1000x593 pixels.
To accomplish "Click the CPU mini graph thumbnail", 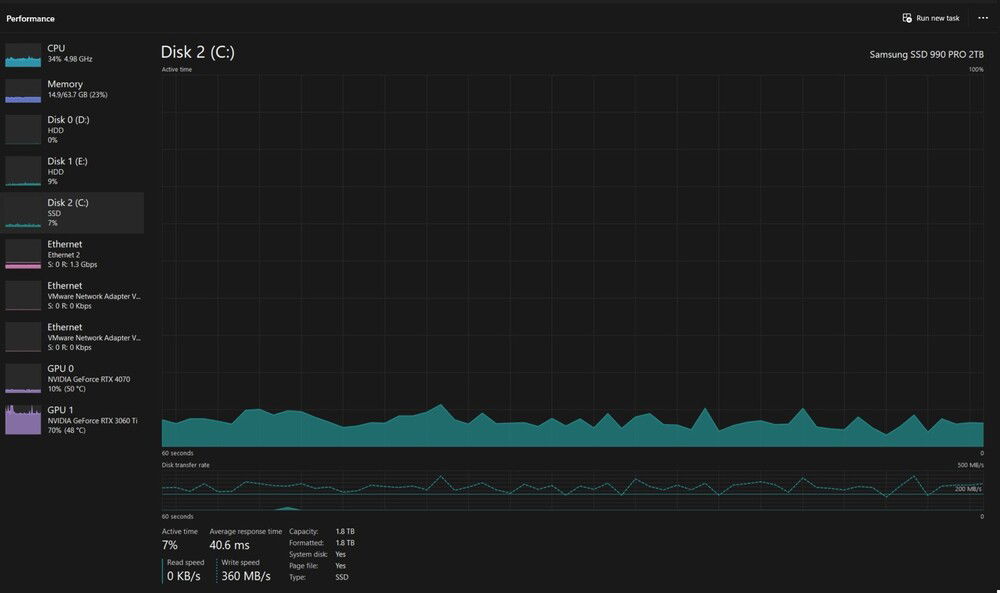I will 23,55.
